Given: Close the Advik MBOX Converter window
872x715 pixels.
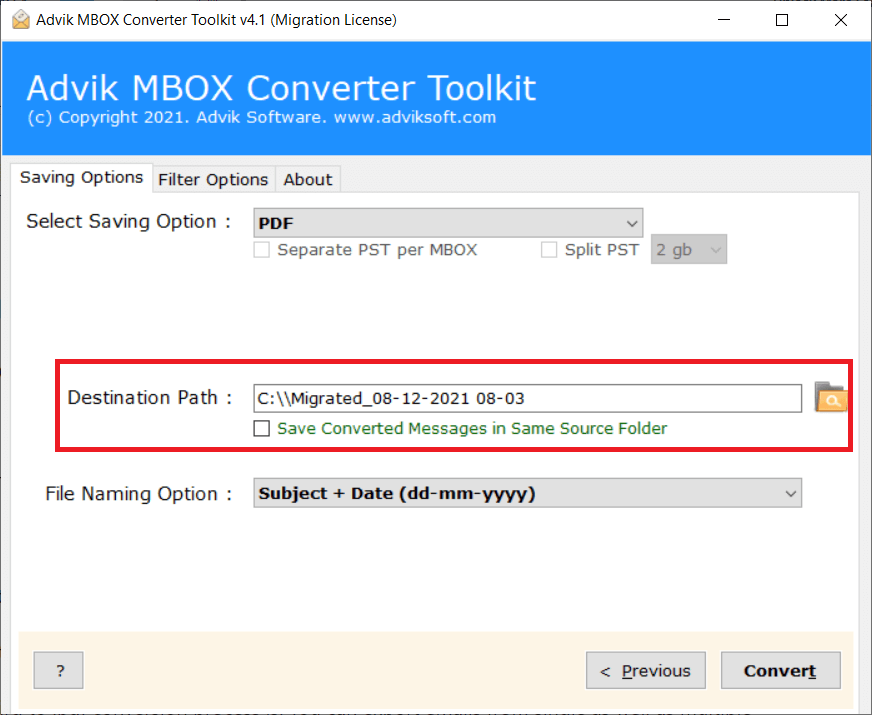Looking at the screenshot, I should [840, 20].
